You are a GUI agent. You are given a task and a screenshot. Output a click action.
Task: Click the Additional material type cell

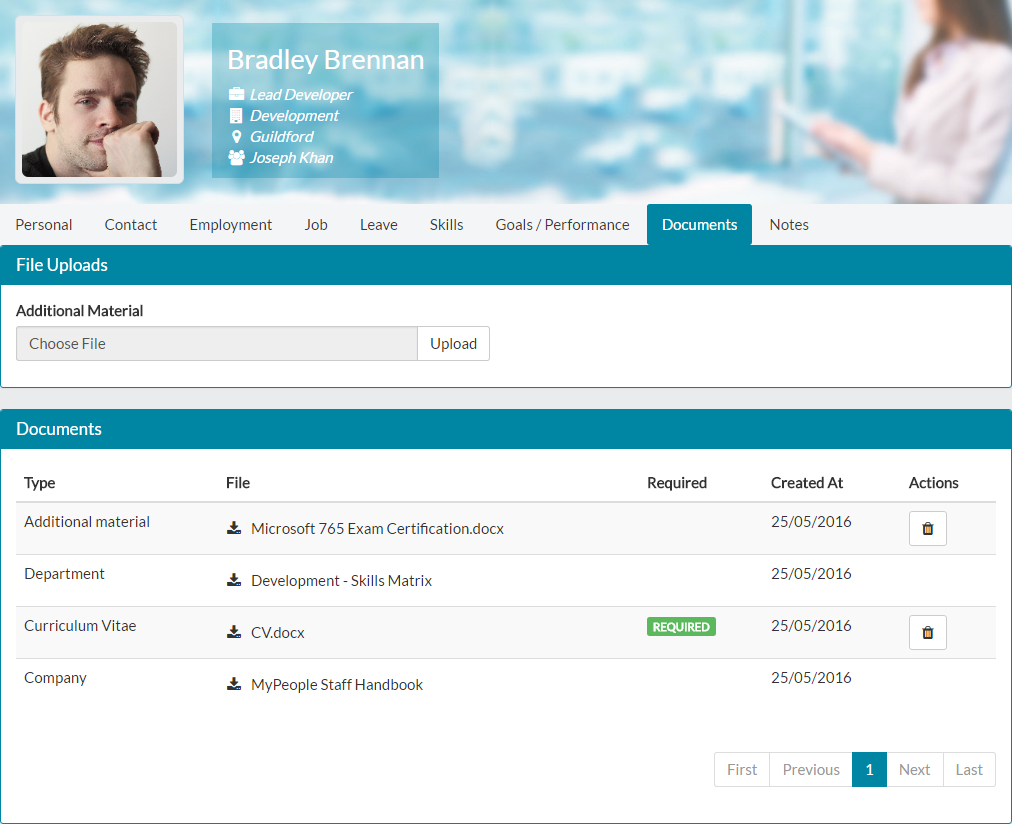click(87, 521)
